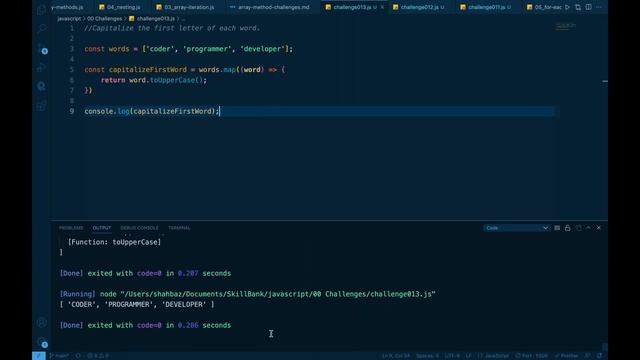
Task: Click the Prettier status item
Action: point(567,356)
